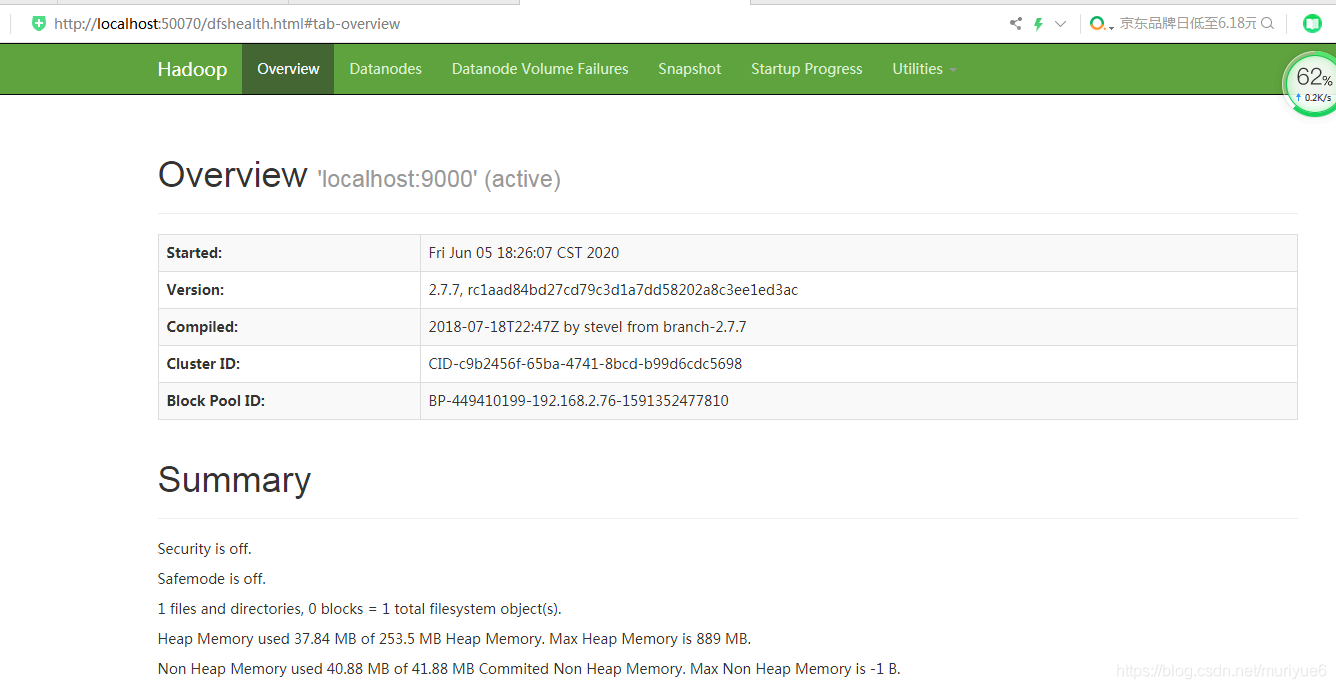Open the search engine selector dropdown
This screenshot has height=689, width=1336.
coord(1102,23)
